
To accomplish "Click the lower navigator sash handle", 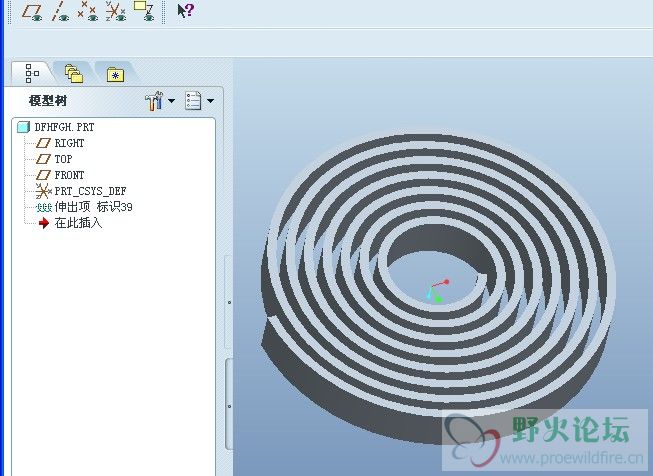I will 229,405.
